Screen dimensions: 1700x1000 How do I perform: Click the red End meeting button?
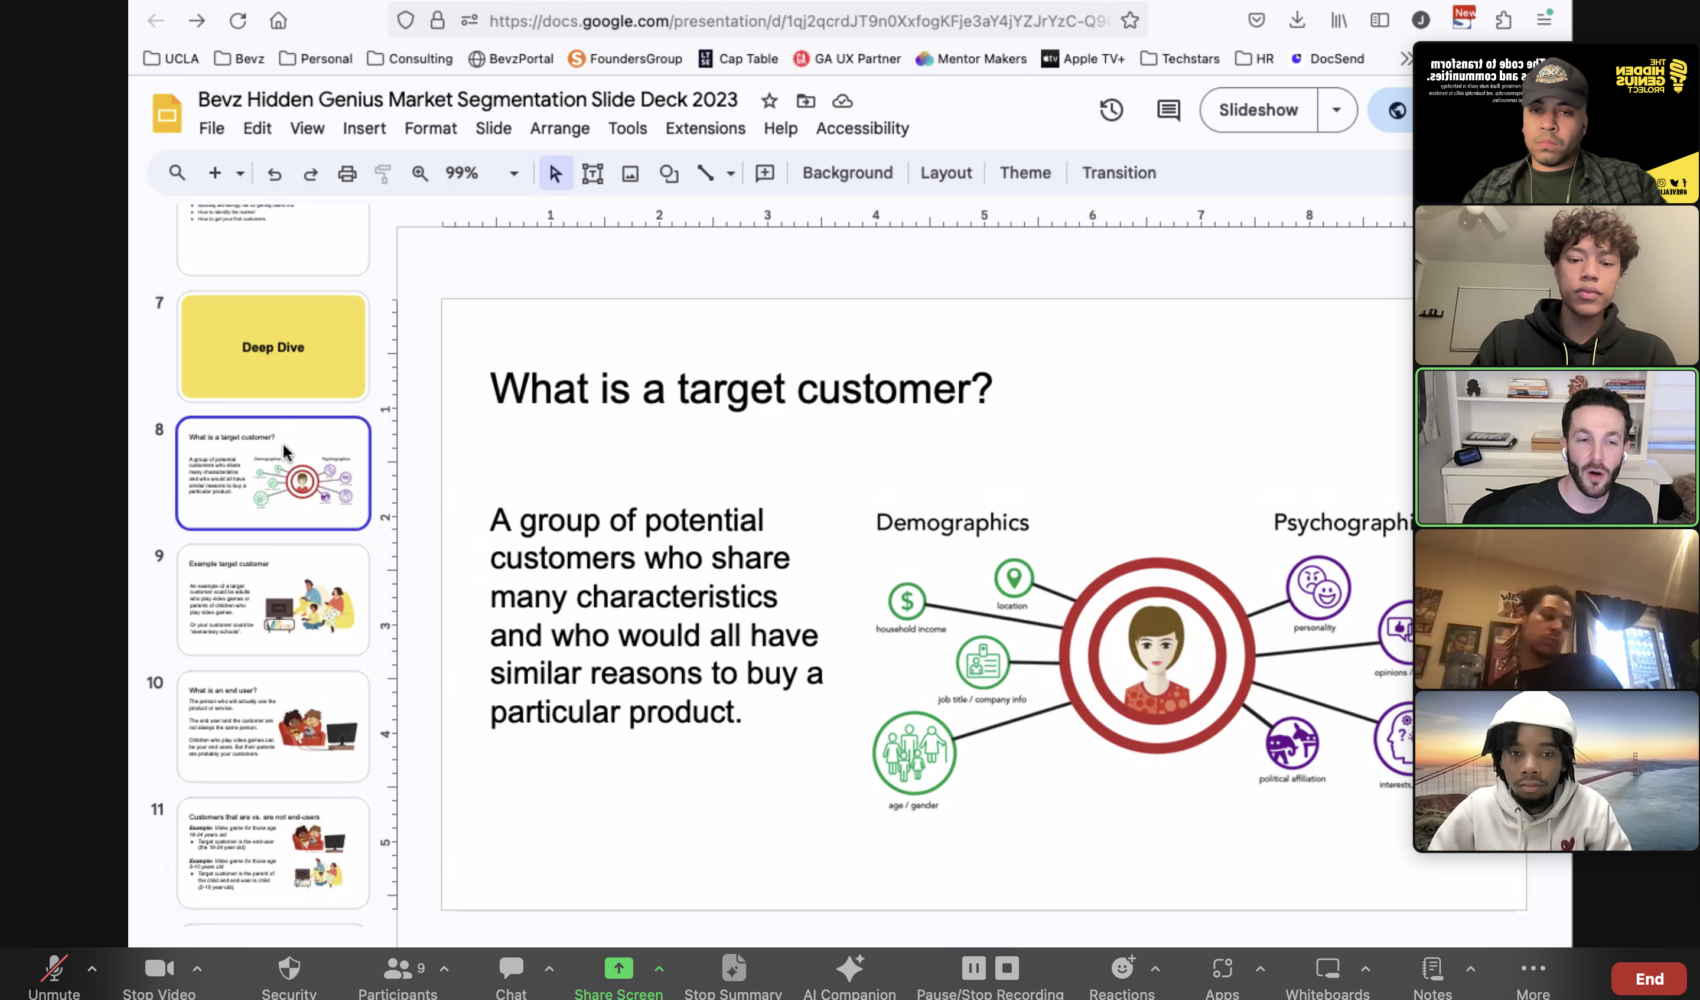coord(1649,978)
